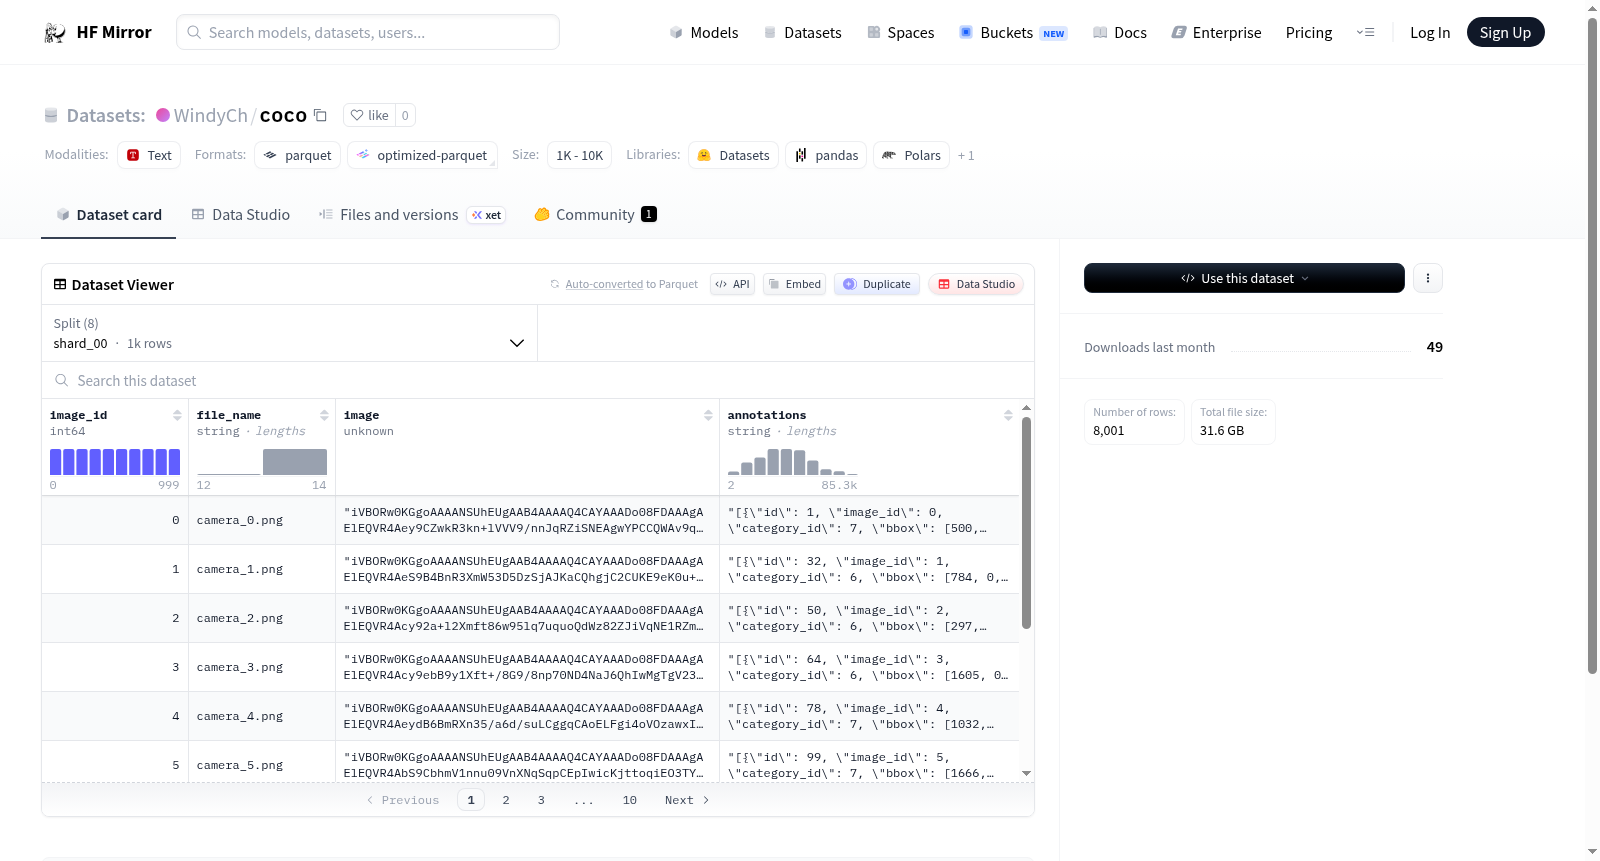The image size is (1600, 861).
Task: Click the image_id histogram bars
Action: pyautogui.click(x=115, y=461)
